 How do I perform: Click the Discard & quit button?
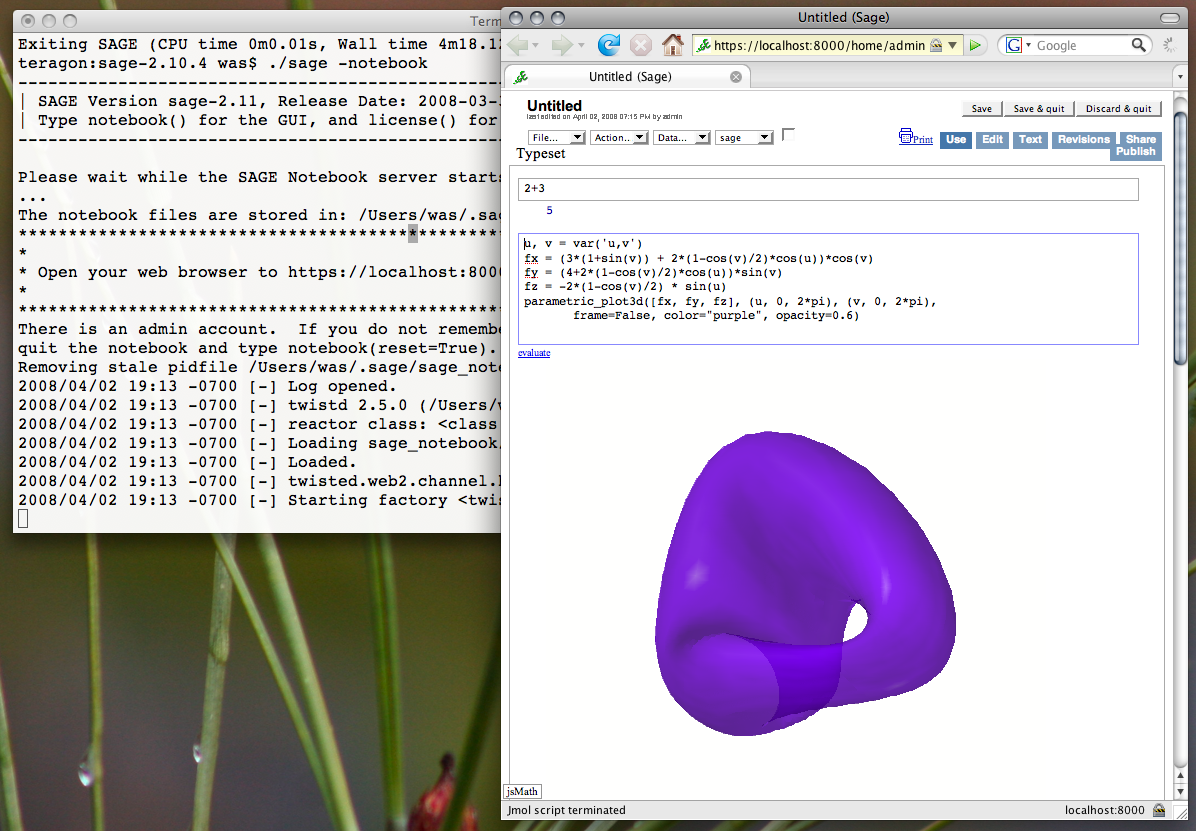tap(1119, 109)
